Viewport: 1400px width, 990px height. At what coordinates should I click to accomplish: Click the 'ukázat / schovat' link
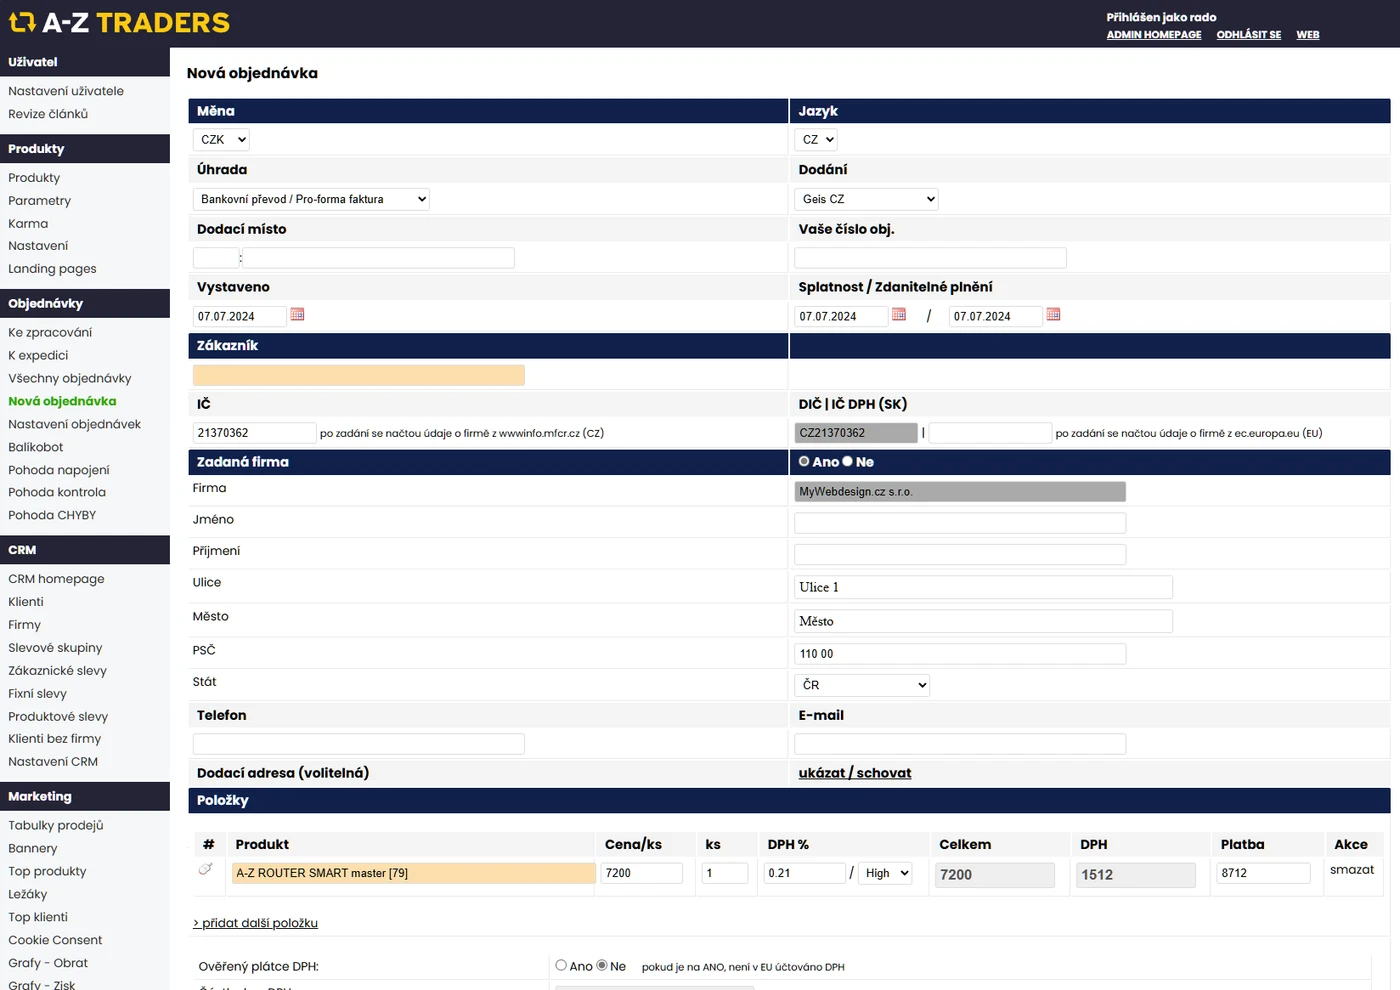click(855, 773)
